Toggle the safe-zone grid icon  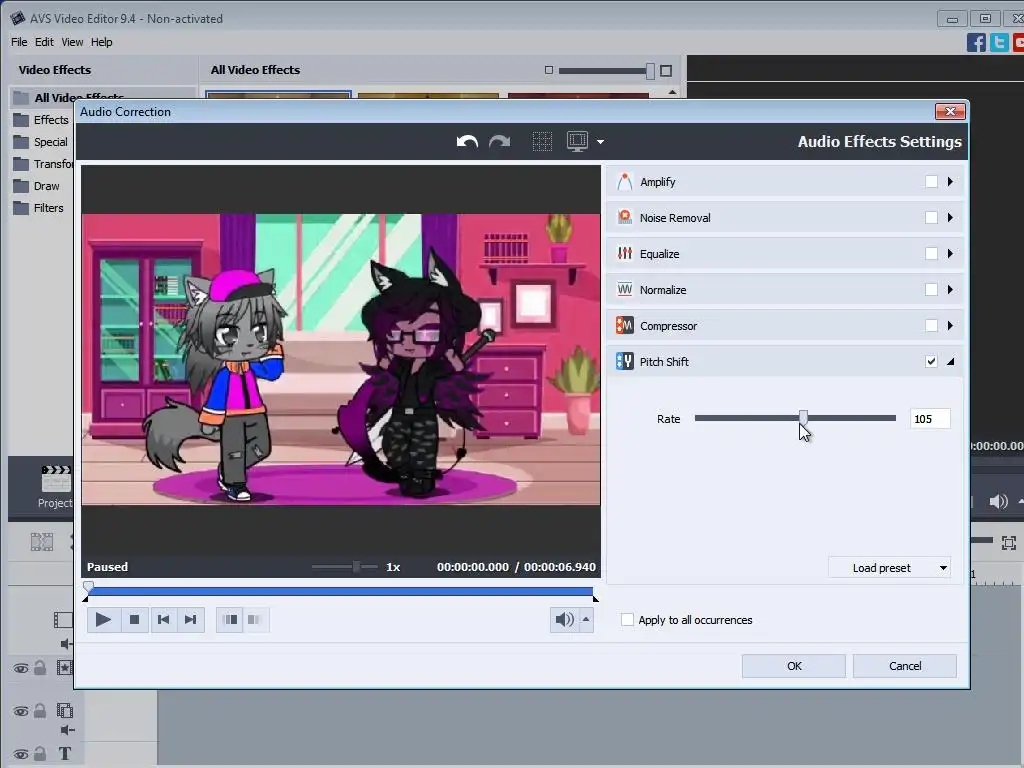tap(542, 141)
